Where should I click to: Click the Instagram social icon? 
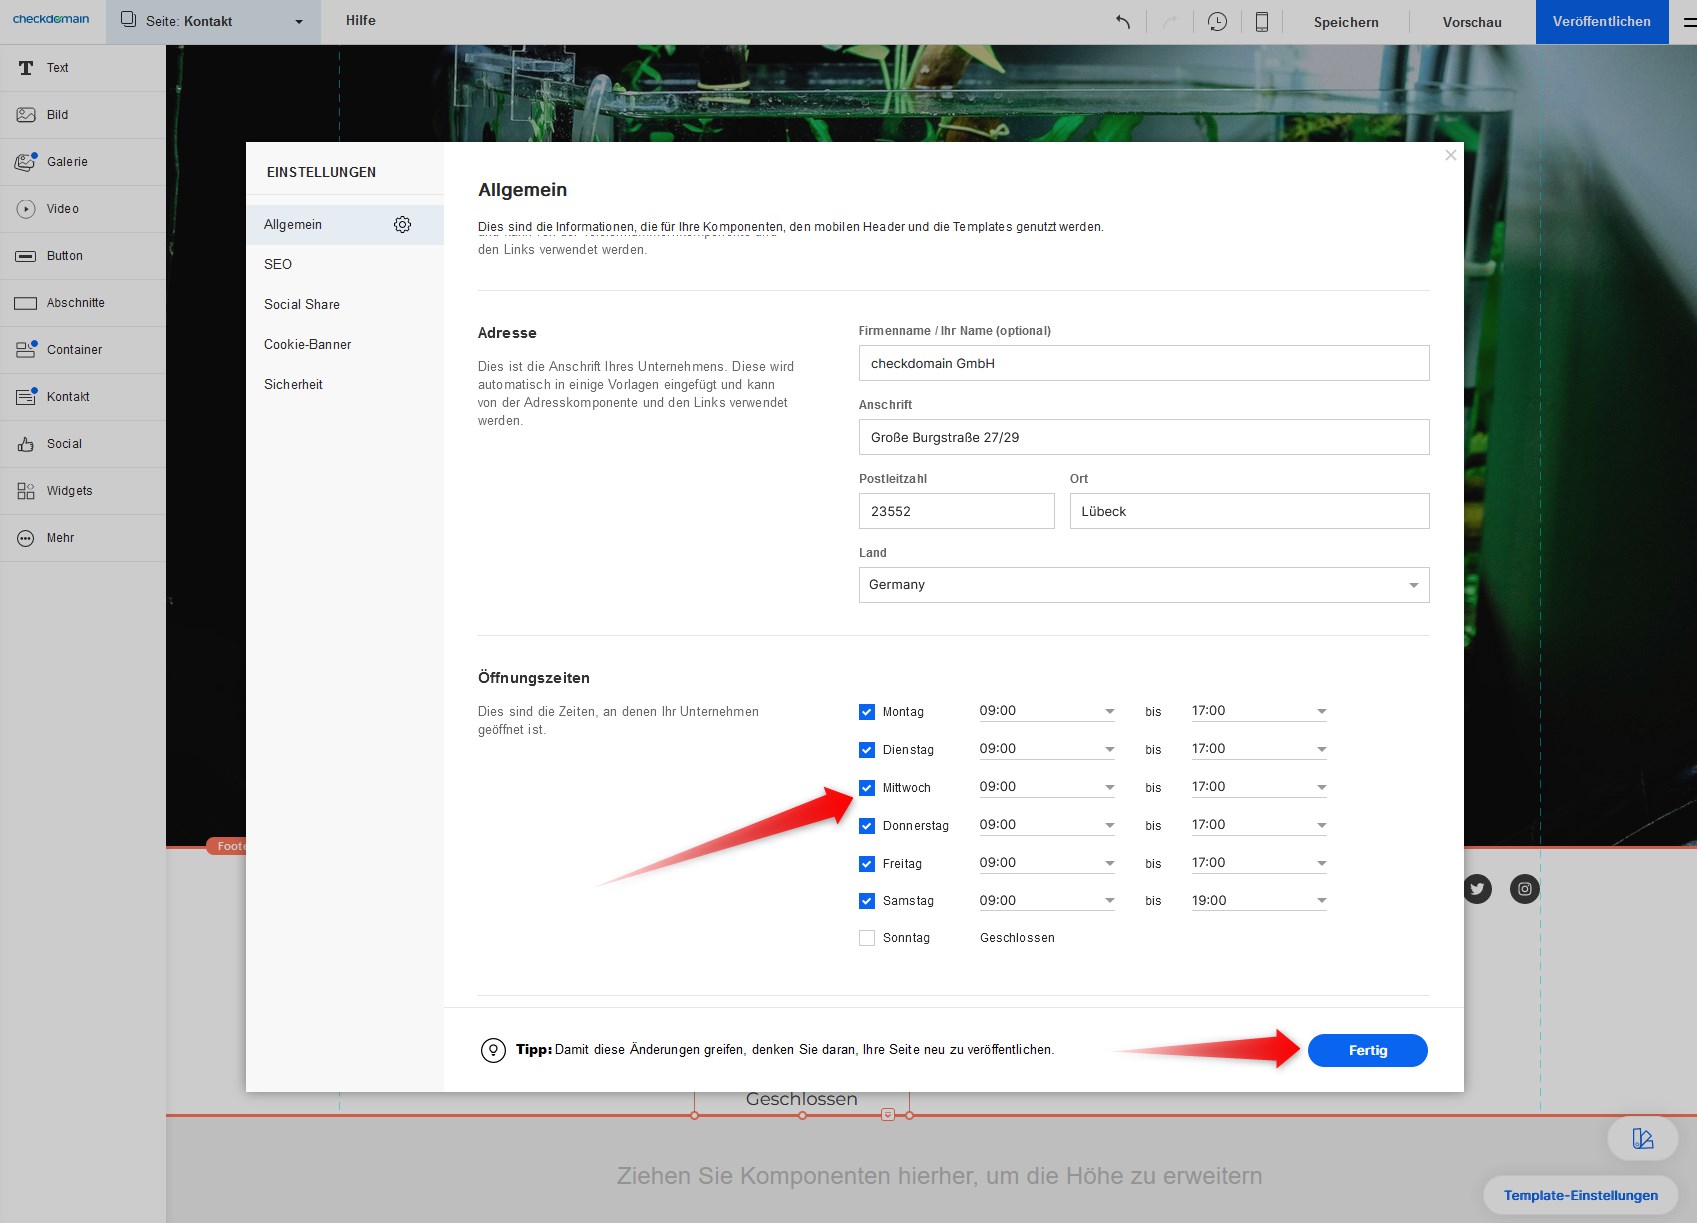pyautogui.click(x=1524, y=889)
